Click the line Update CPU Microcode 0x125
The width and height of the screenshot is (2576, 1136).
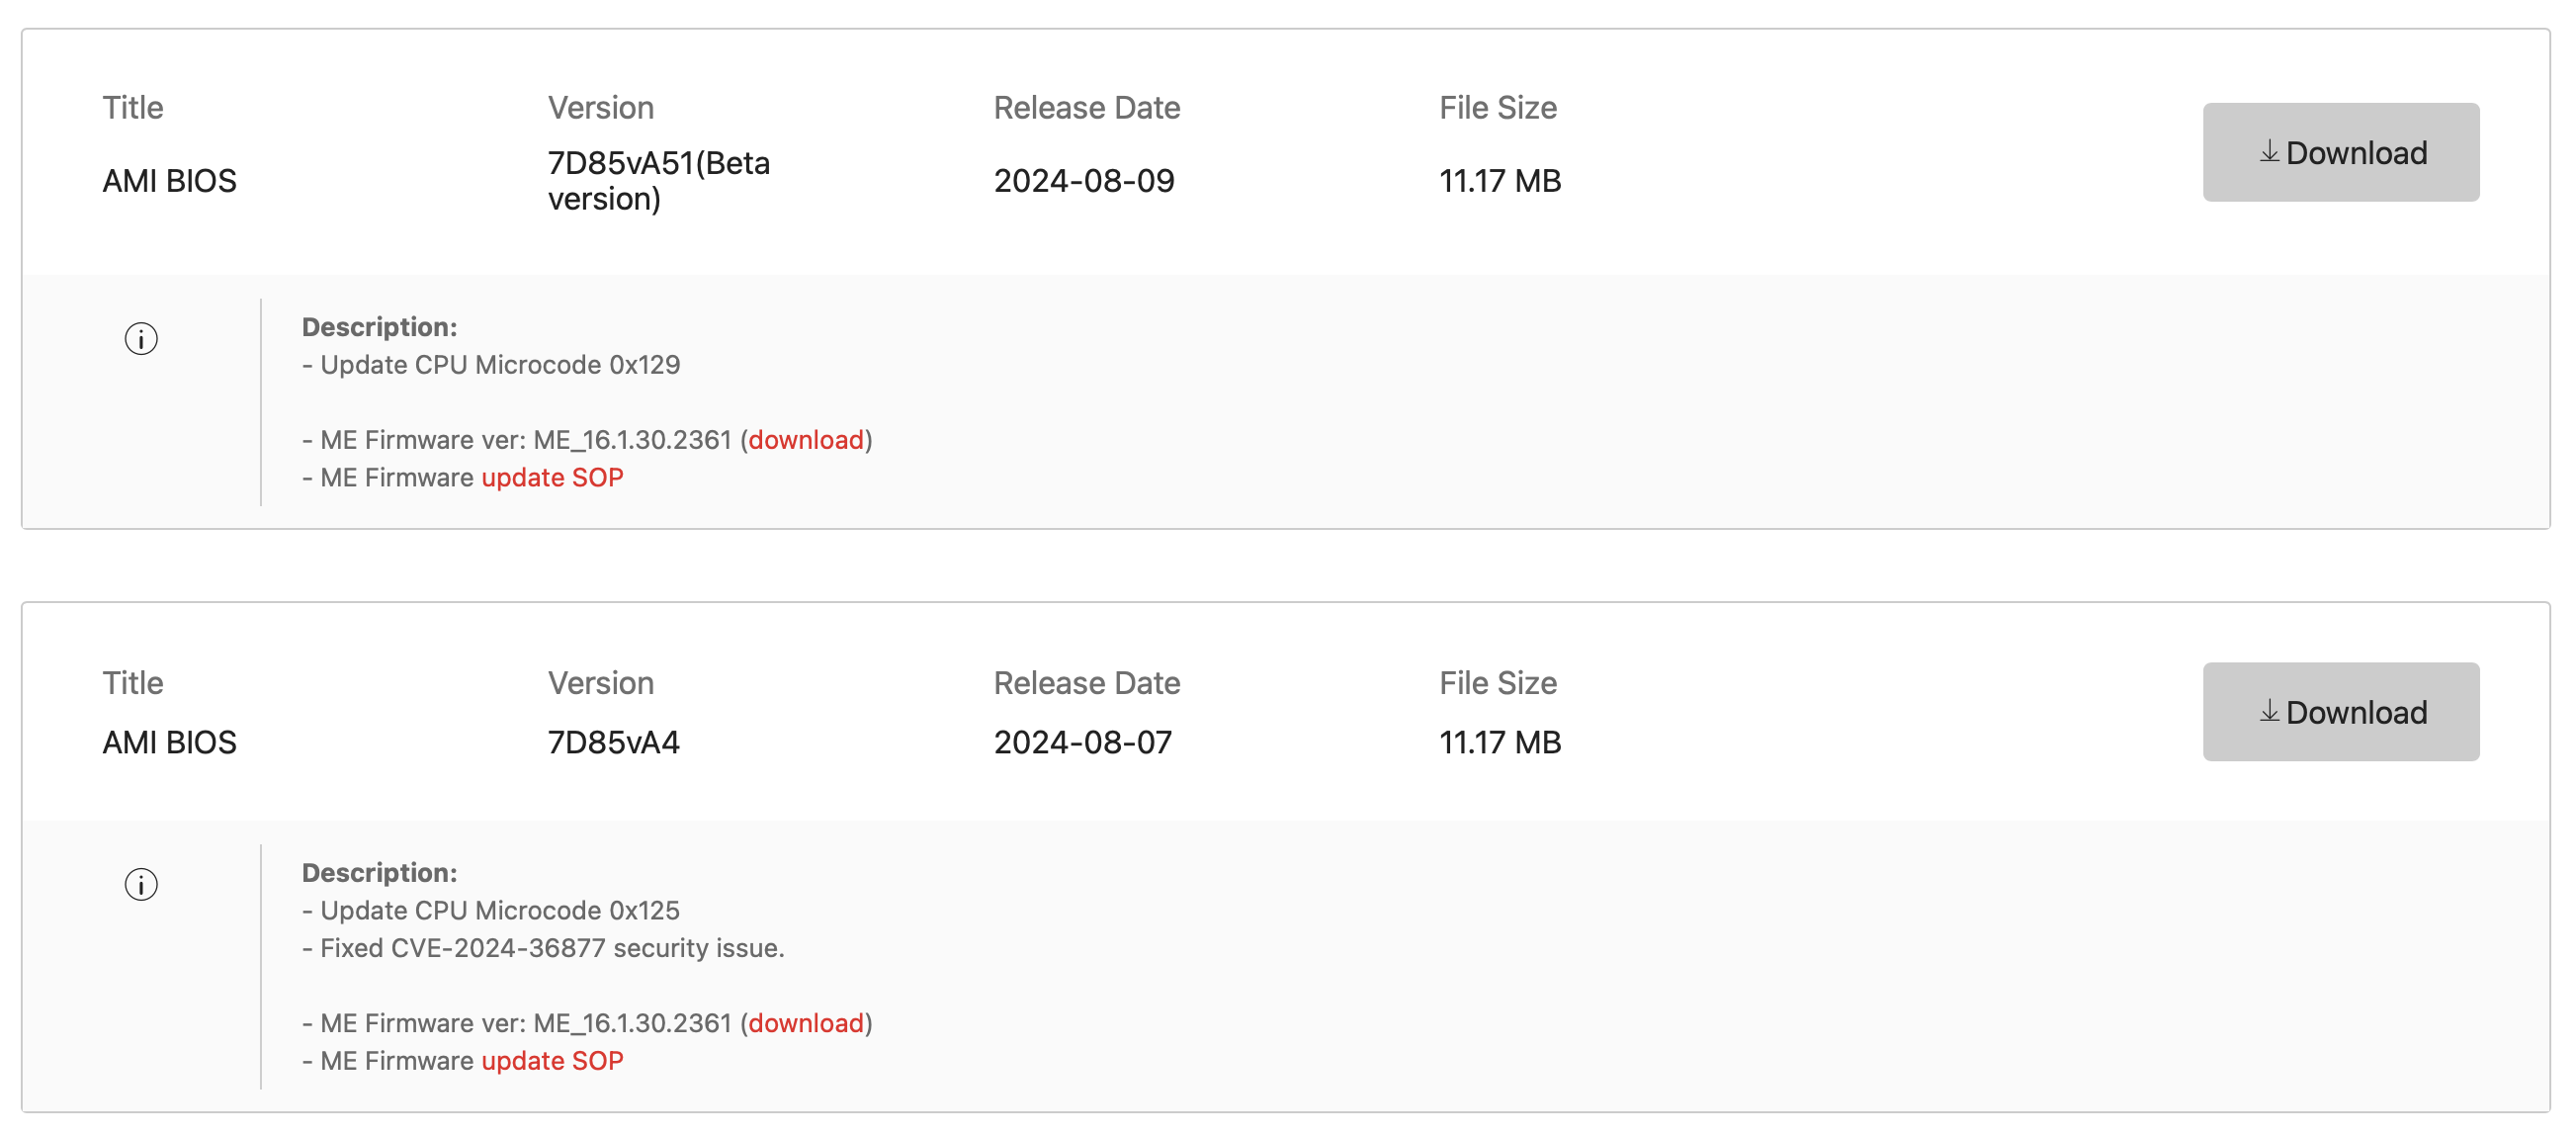coord(491,910)
